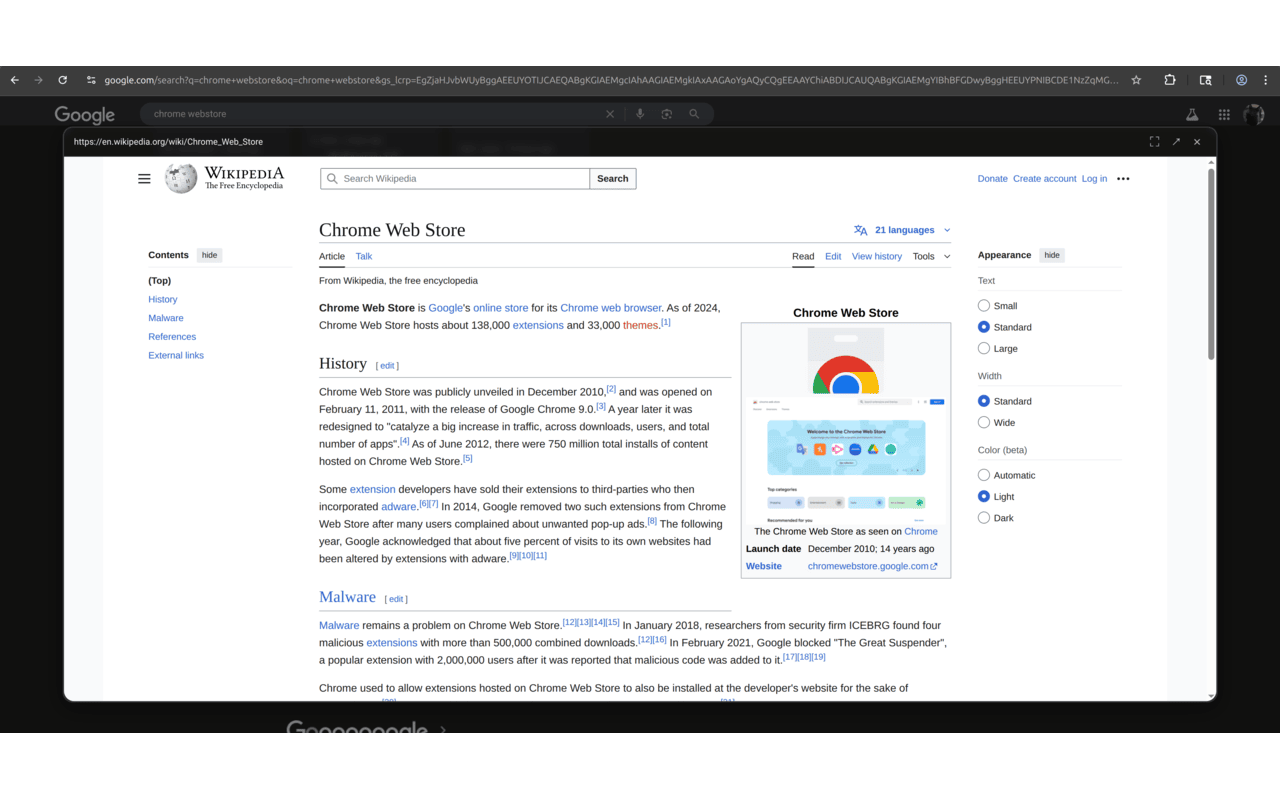The height and width of the screenshot is (800, 1280).
Task: Expand the preview panel to fullscreen
Action: (x=1154, y=142)
